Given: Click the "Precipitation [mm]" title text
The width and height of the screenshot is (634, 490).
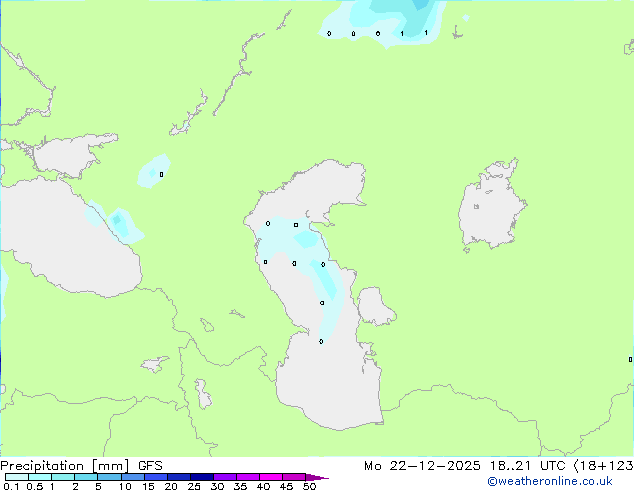Looking at the screenshot, I should click(x=64, y=466).
